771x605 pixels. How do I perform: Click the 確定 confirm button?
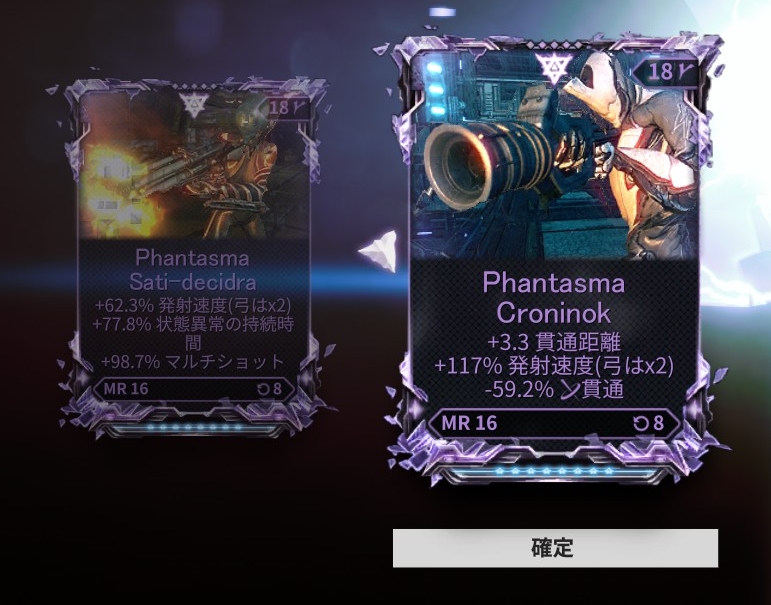pyautogui.click(x=555, y=547)
